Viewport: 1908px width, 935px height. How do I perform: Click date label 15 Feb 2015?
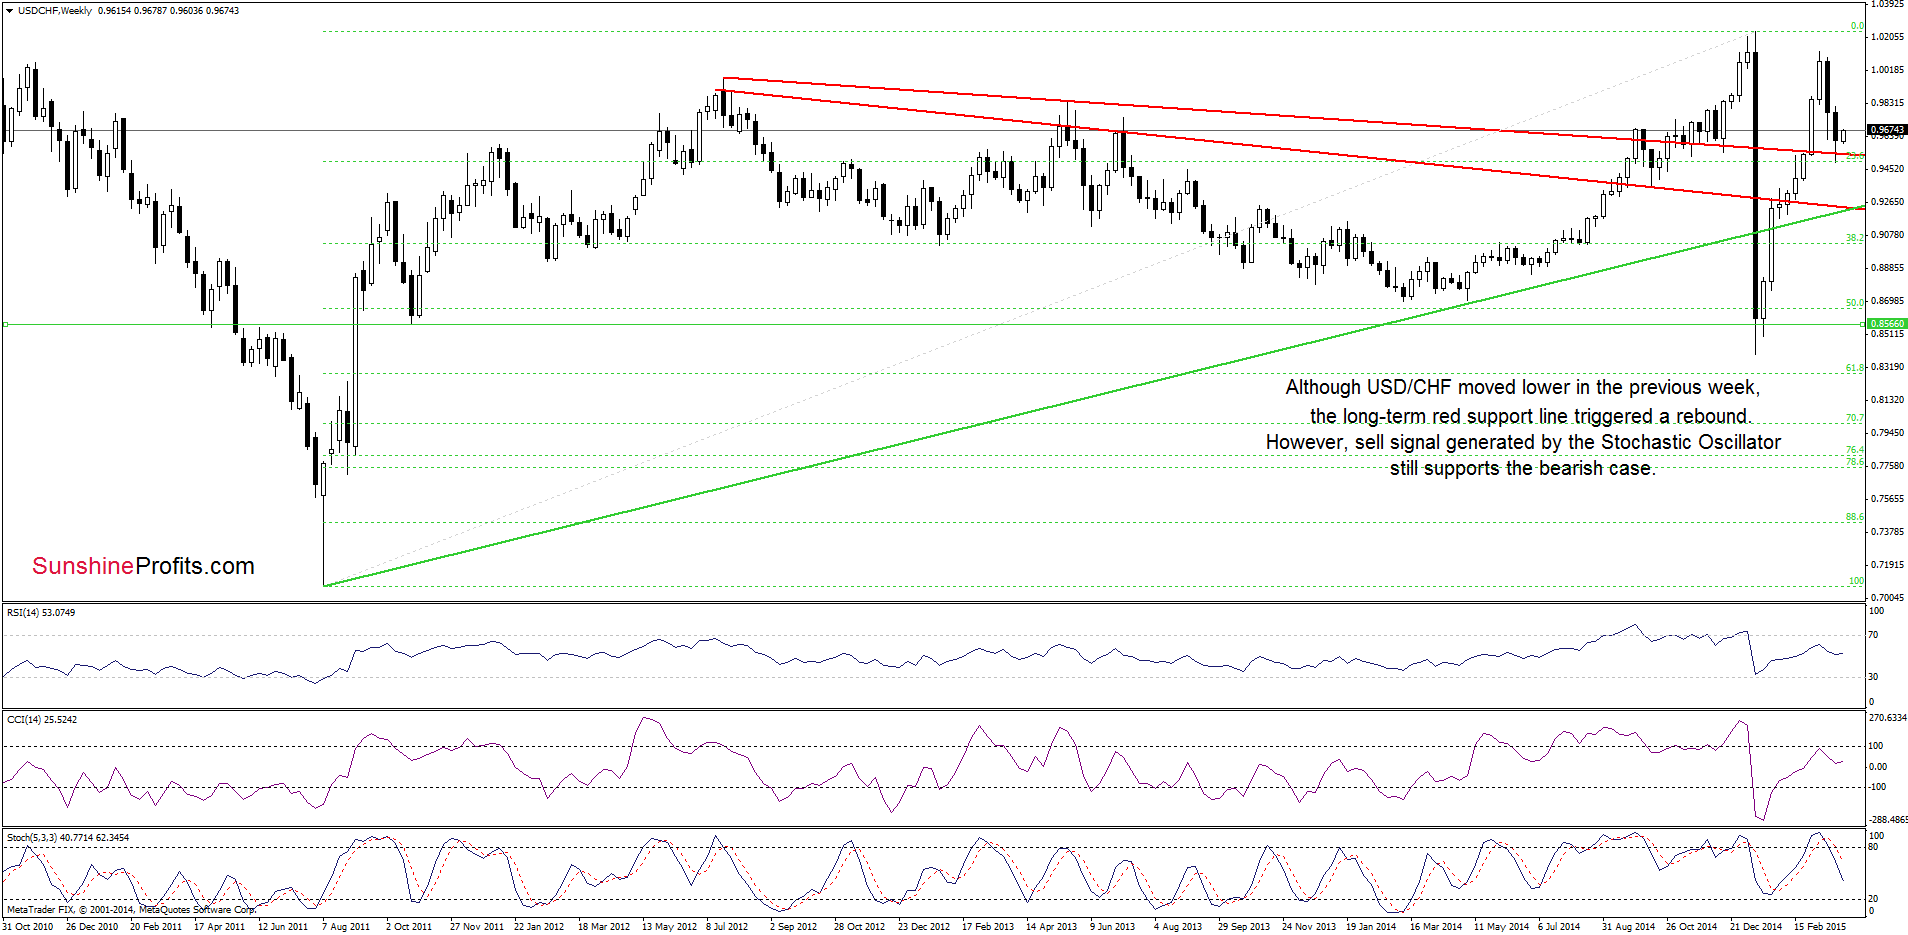pyautogui.click(x=1819, y=927)
